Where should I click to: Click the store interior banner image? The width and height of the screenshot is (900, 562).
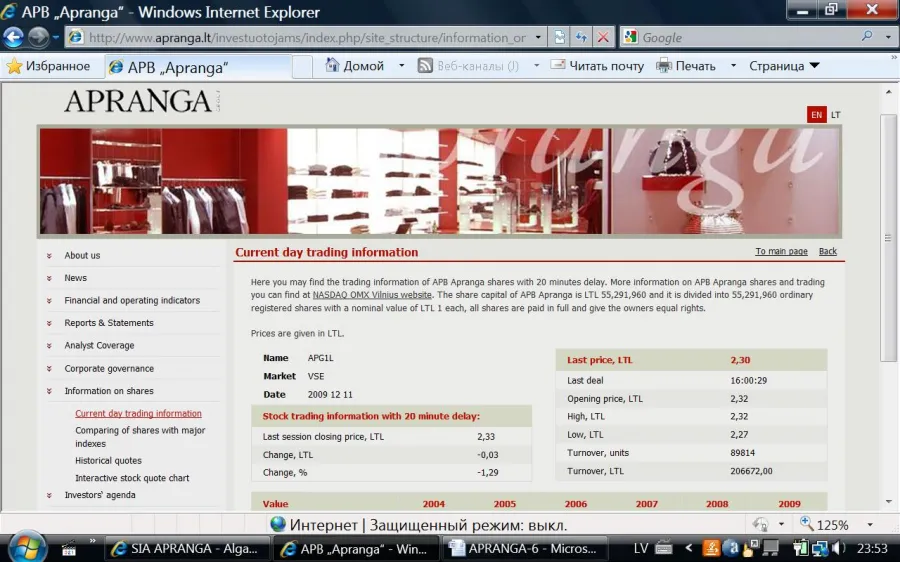click(440, 181)
